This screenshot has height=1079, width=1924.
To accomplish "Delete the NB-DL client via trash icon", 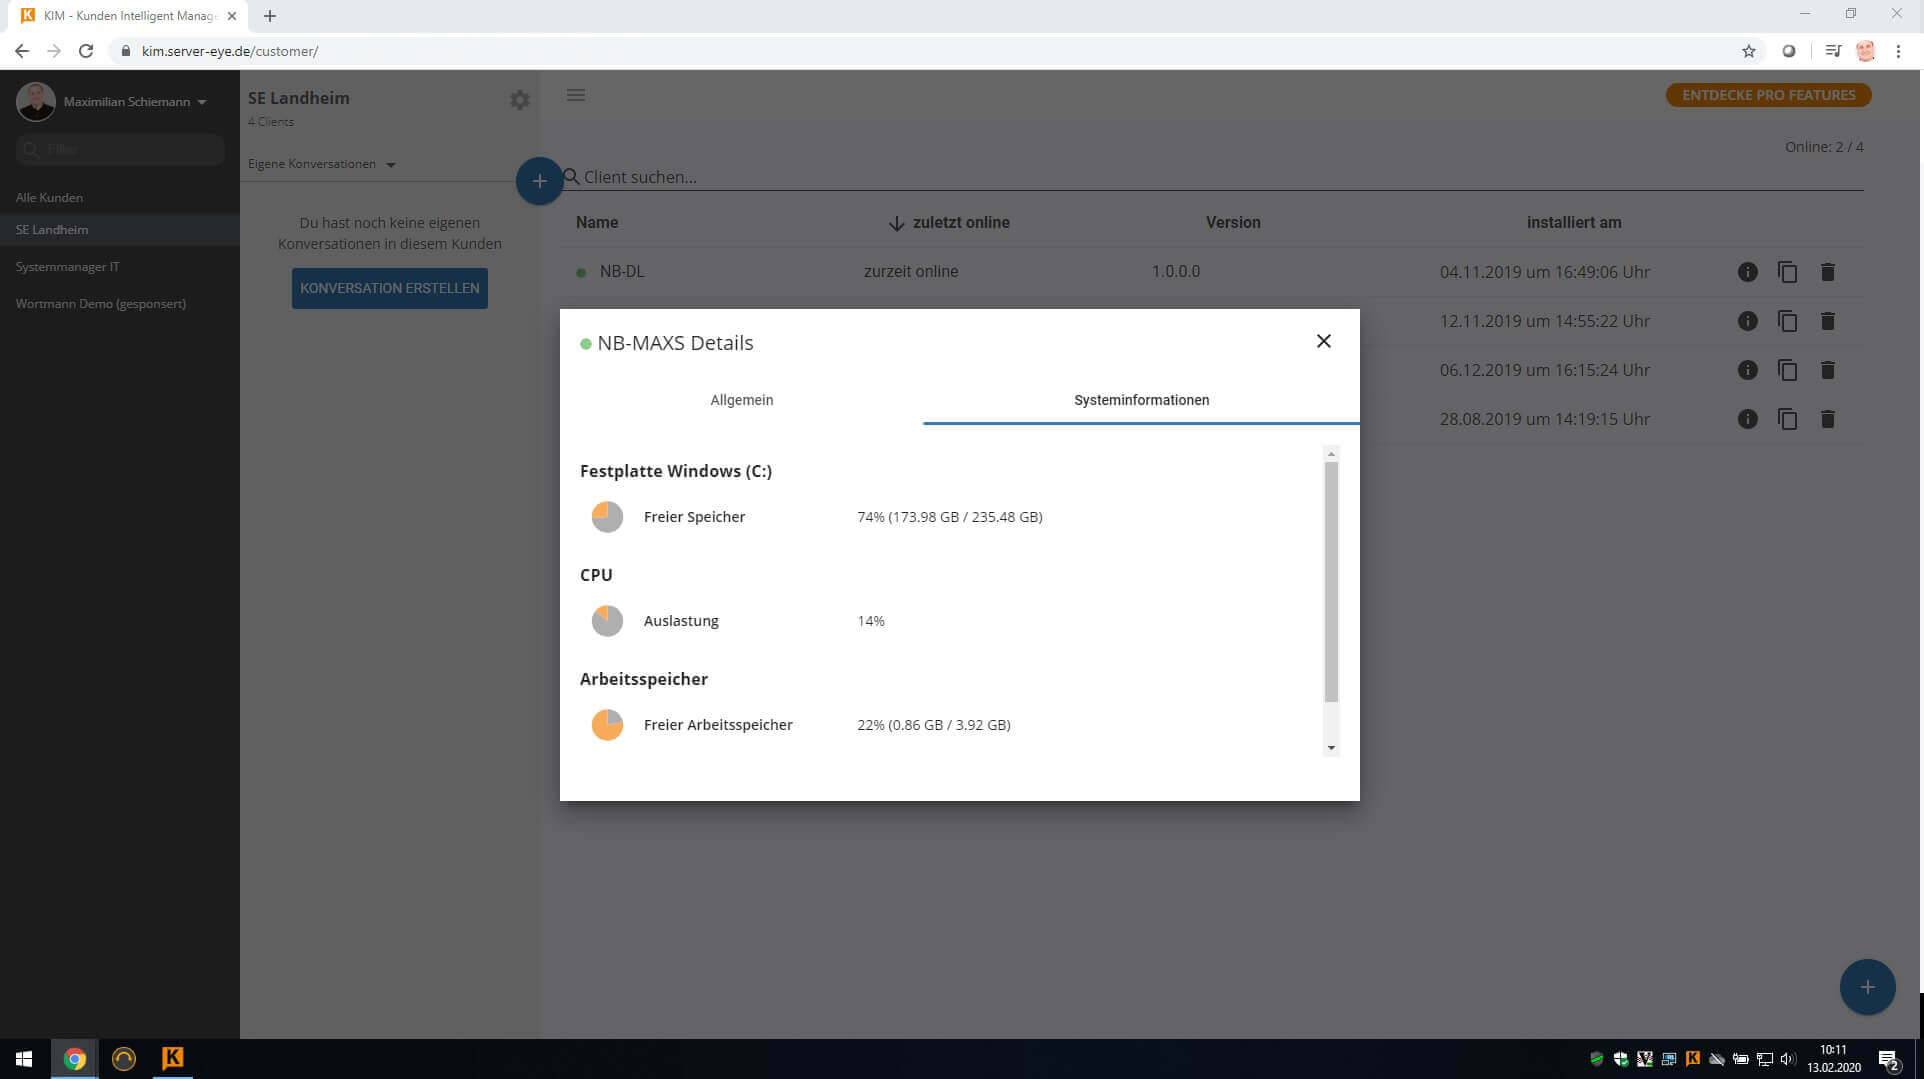I will [1827, 272].
